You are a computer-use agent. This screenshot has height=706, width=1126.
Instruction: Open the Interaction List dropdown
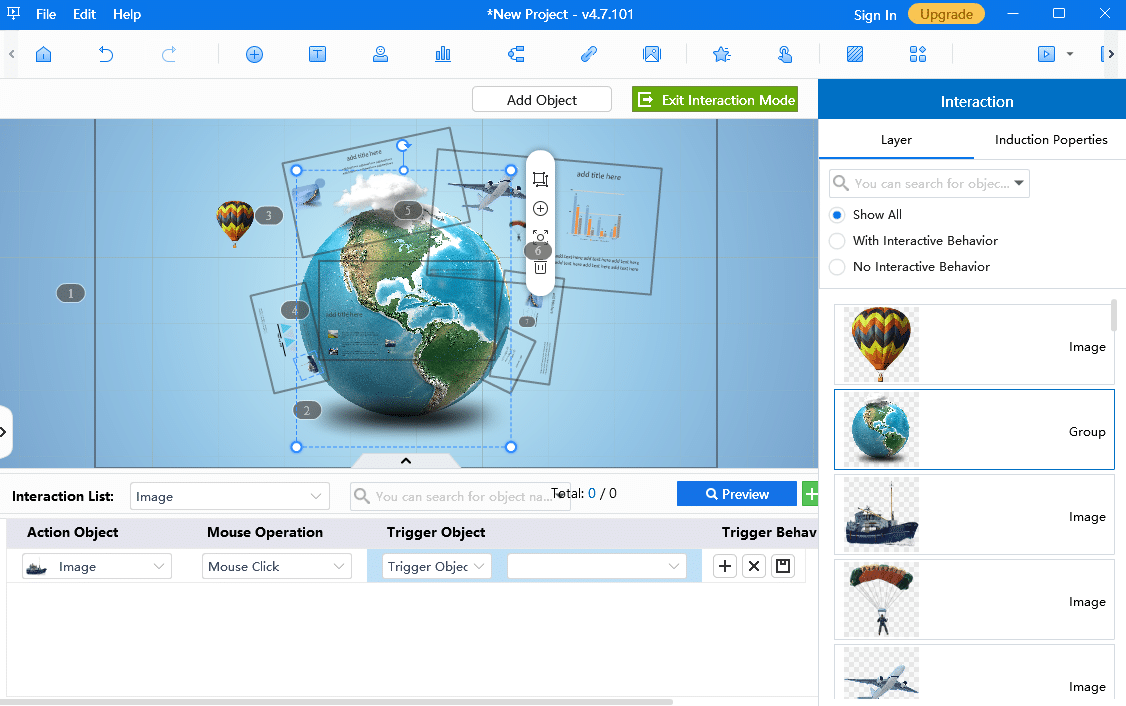(229, 496)
